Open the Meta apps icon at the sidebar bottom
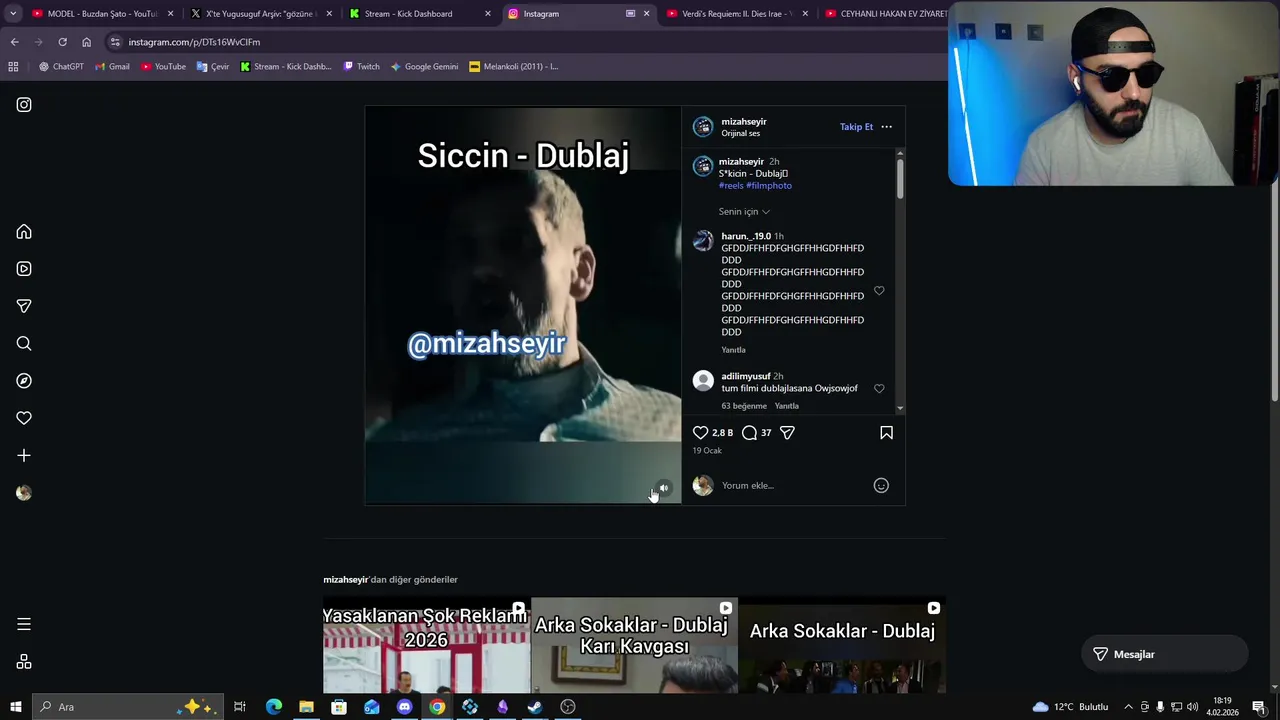Viewport: 1280px width, 720px height. (x=24, y=662)
